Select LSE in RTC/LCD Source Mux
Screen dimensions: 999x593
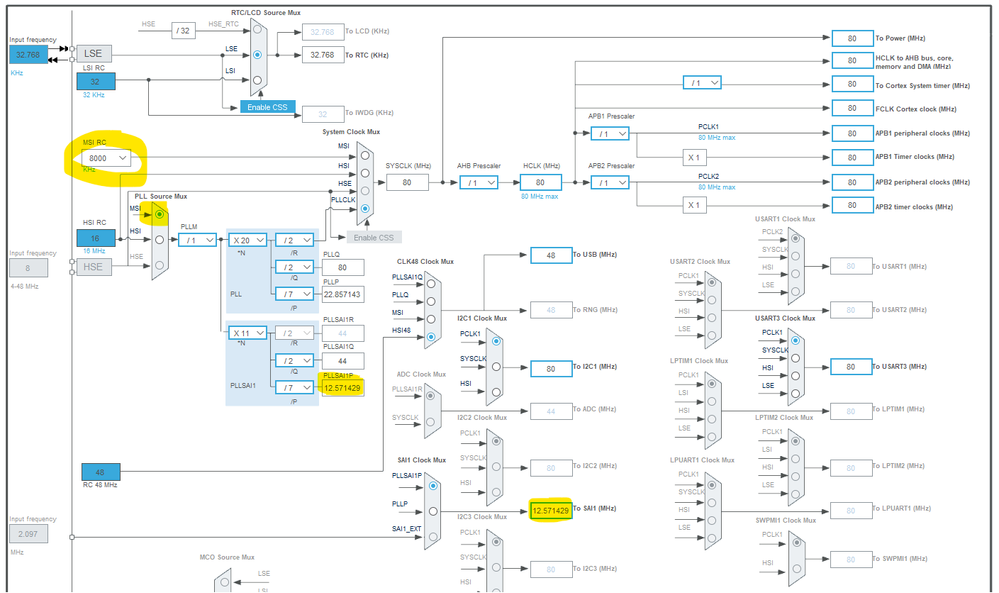[x=257, y=55]
